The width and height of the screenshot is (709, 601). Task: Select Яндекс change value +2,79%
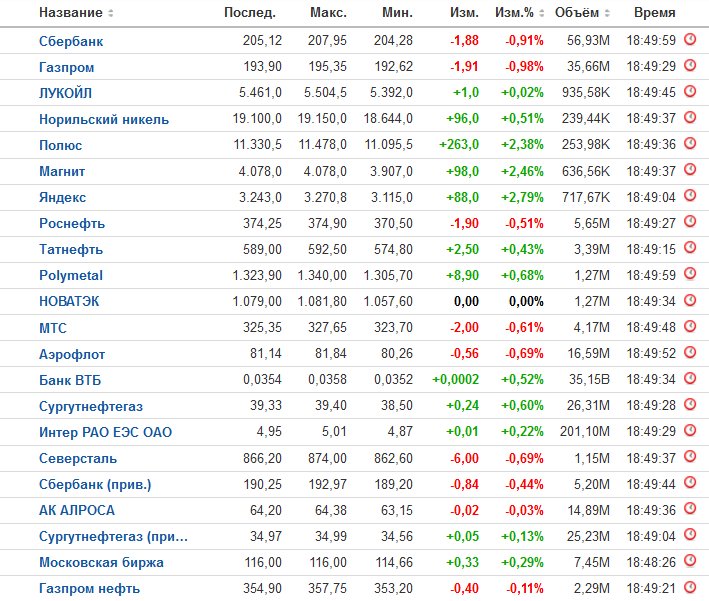click(x=522, y=197)
